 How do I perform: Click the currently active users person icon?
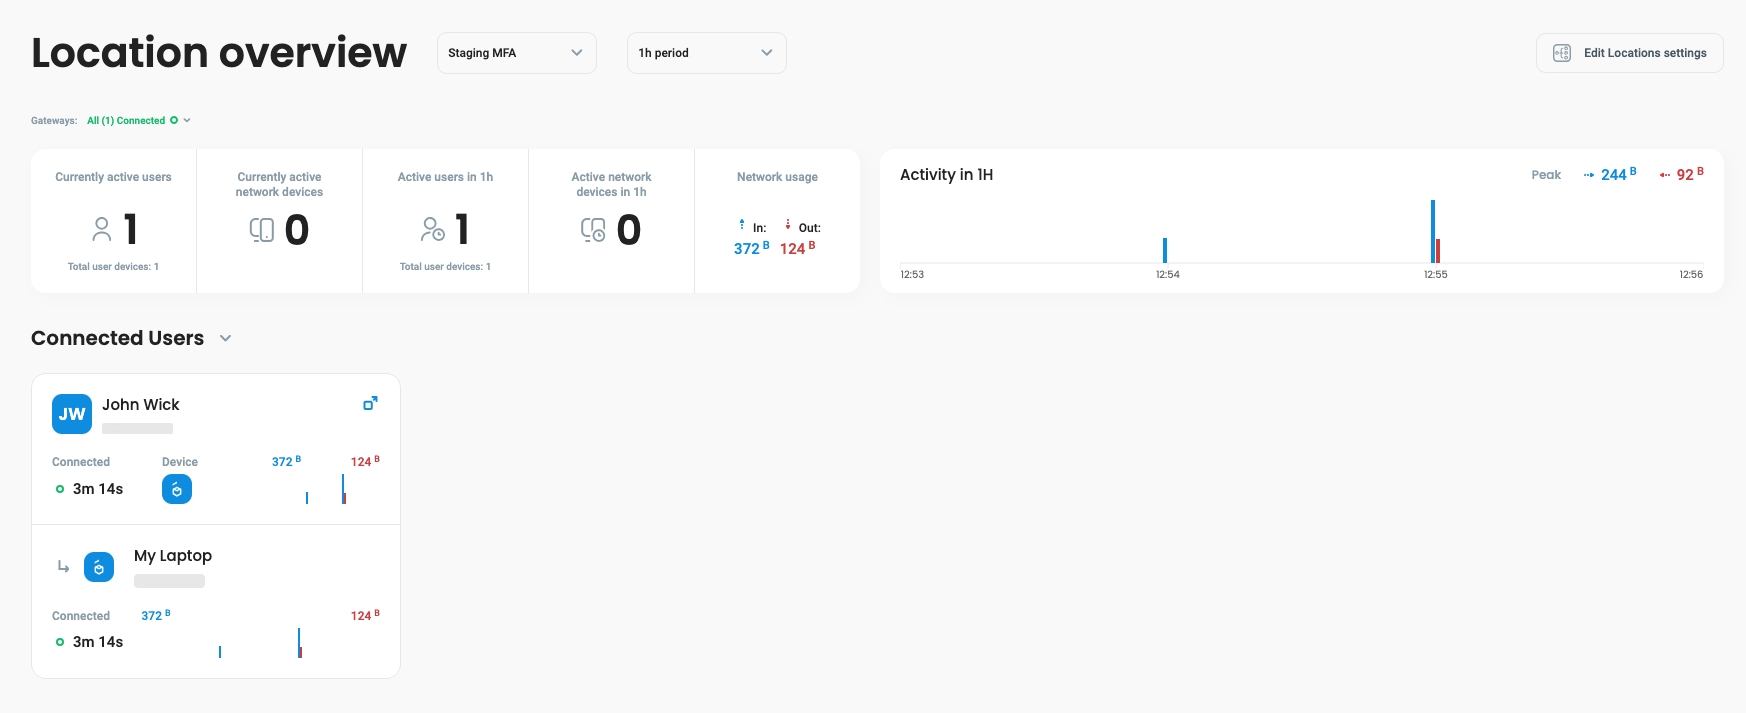coord(102,230)
